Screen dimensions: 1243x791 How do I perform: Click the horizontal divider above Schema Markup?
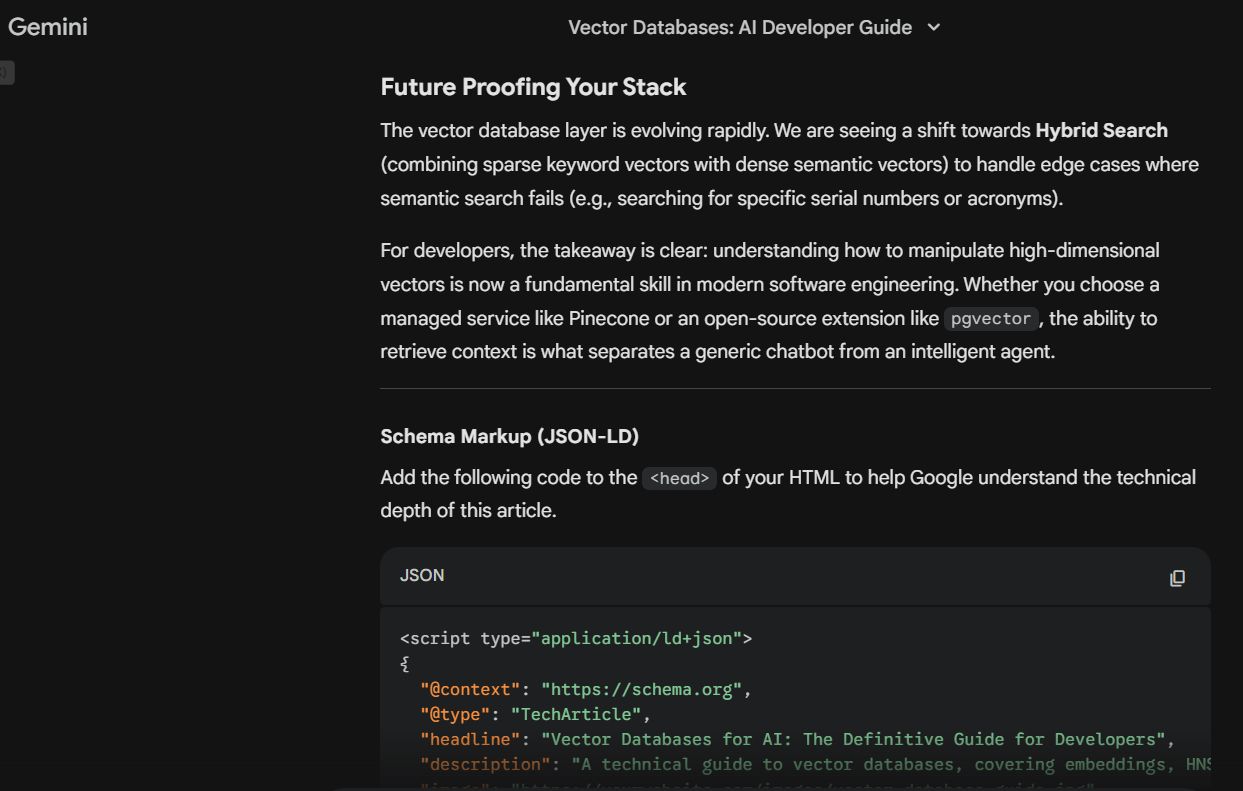click(x=795, y=388)
